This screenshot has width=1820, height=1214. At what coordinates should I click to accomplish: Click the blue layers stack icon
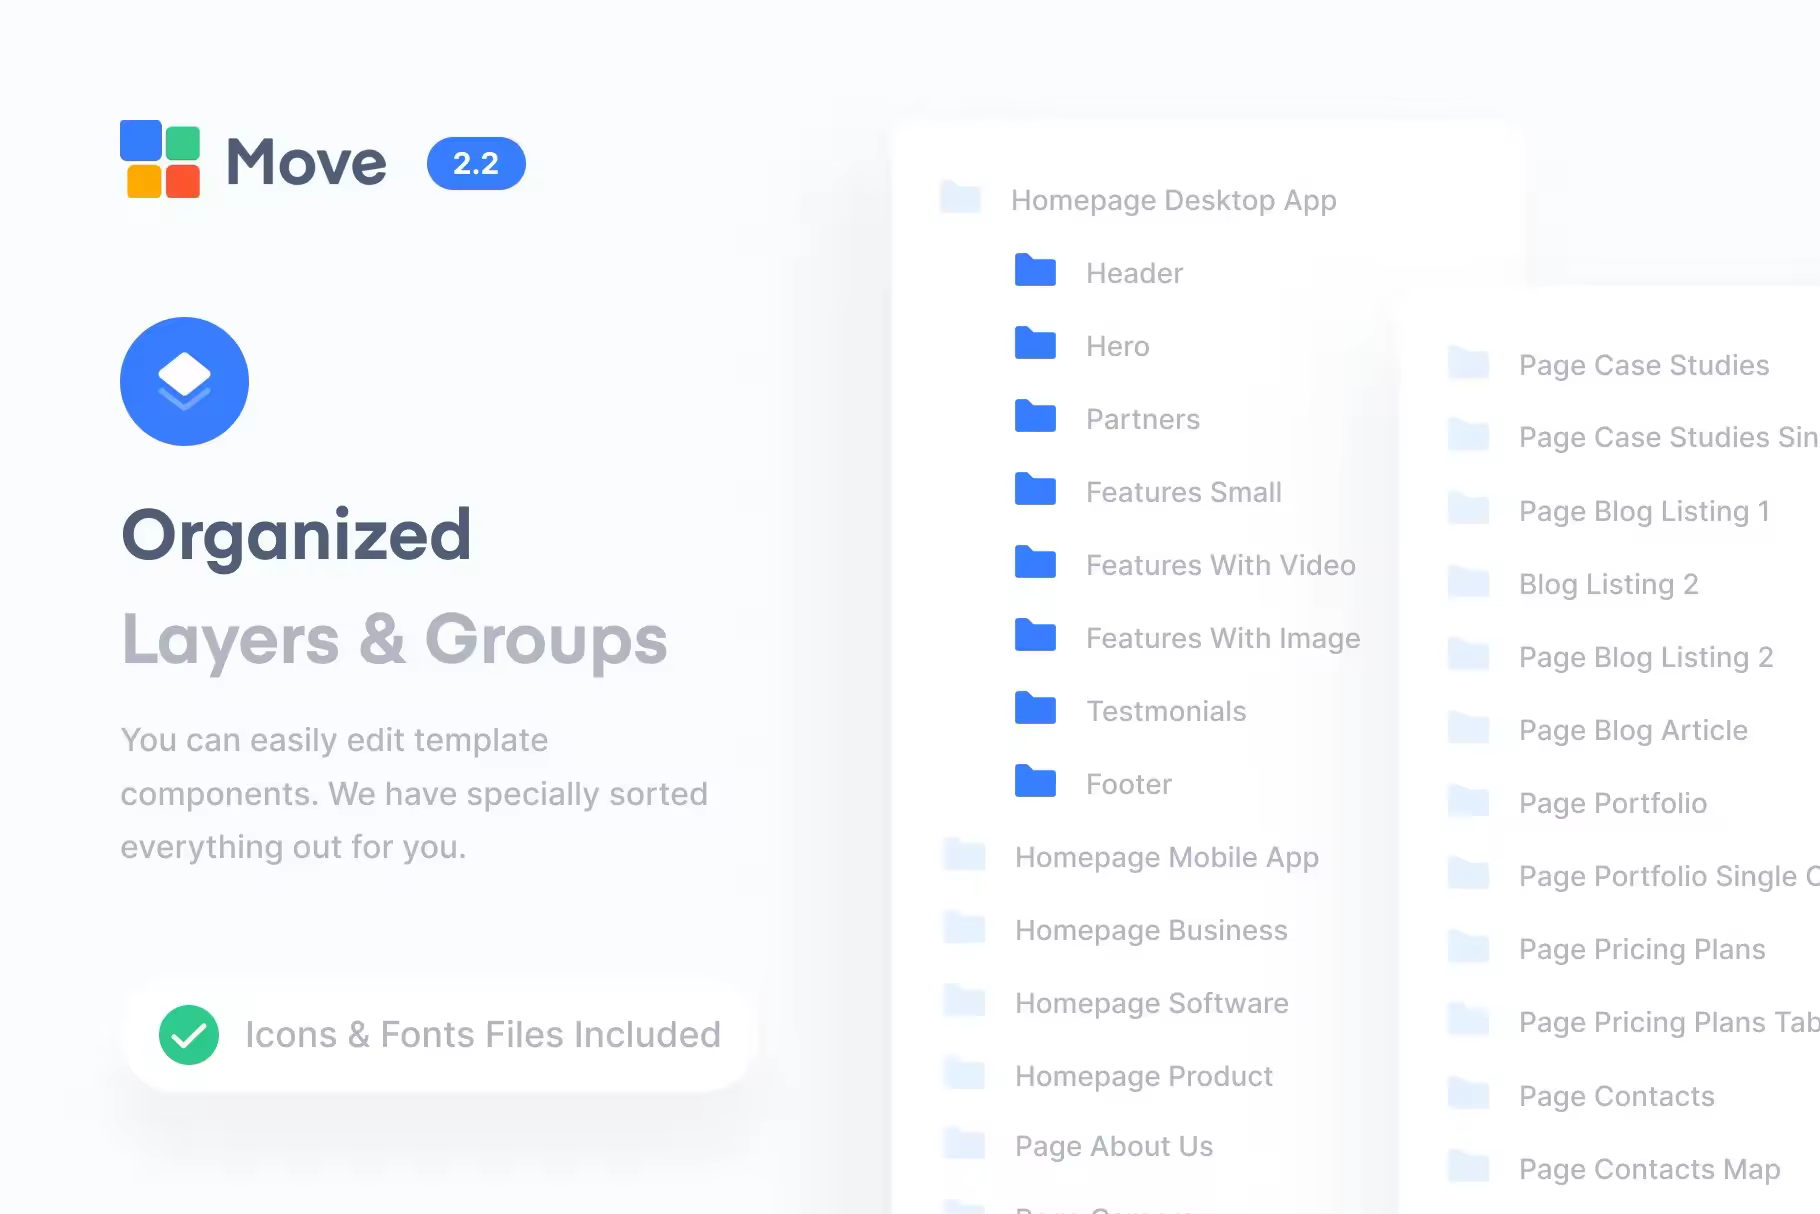pos(184,381)
